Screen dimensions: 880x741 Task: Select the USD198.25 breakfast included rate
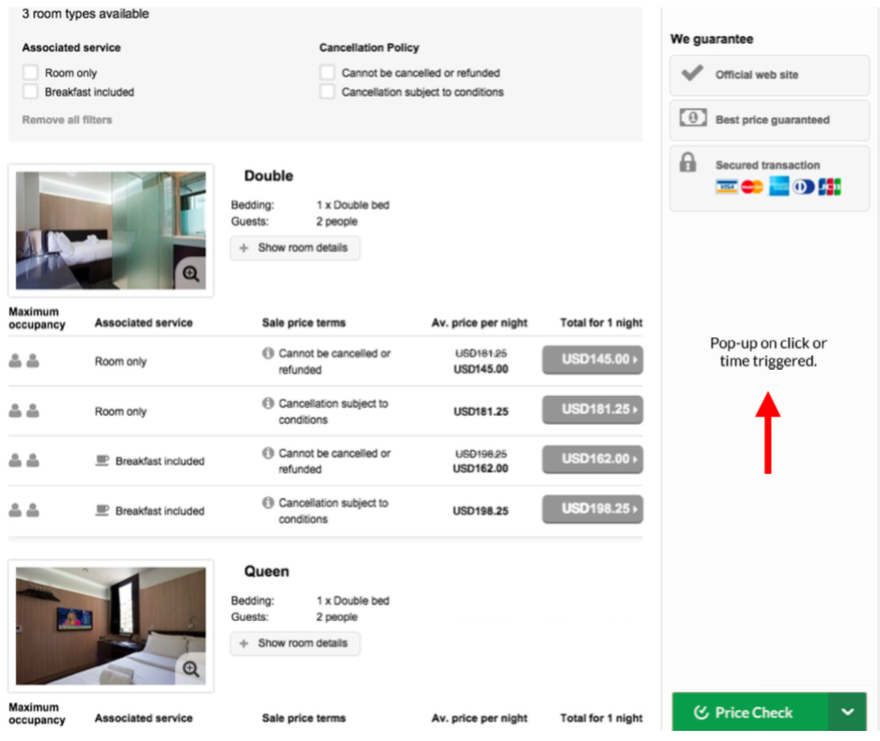[x=592, y=509]
